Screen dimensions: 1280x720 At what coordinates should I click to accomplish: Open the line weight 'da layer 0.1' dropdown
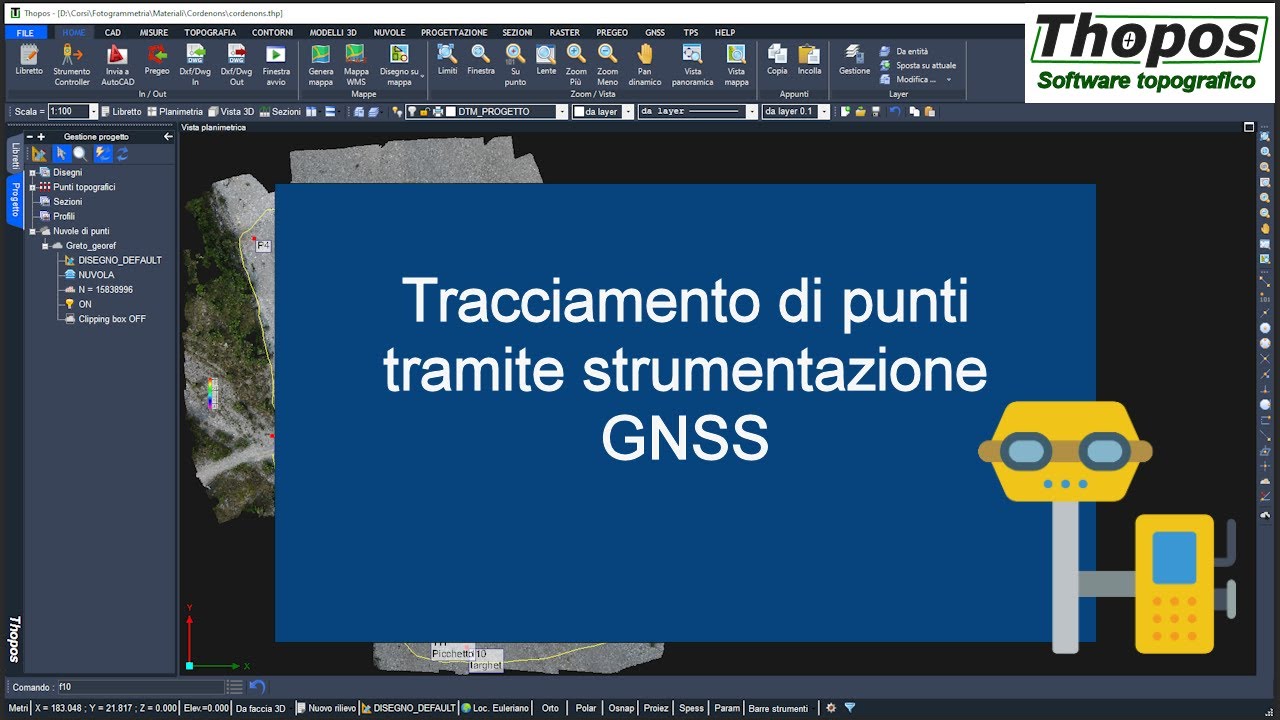pyautogui.click(x=825, y=112)
